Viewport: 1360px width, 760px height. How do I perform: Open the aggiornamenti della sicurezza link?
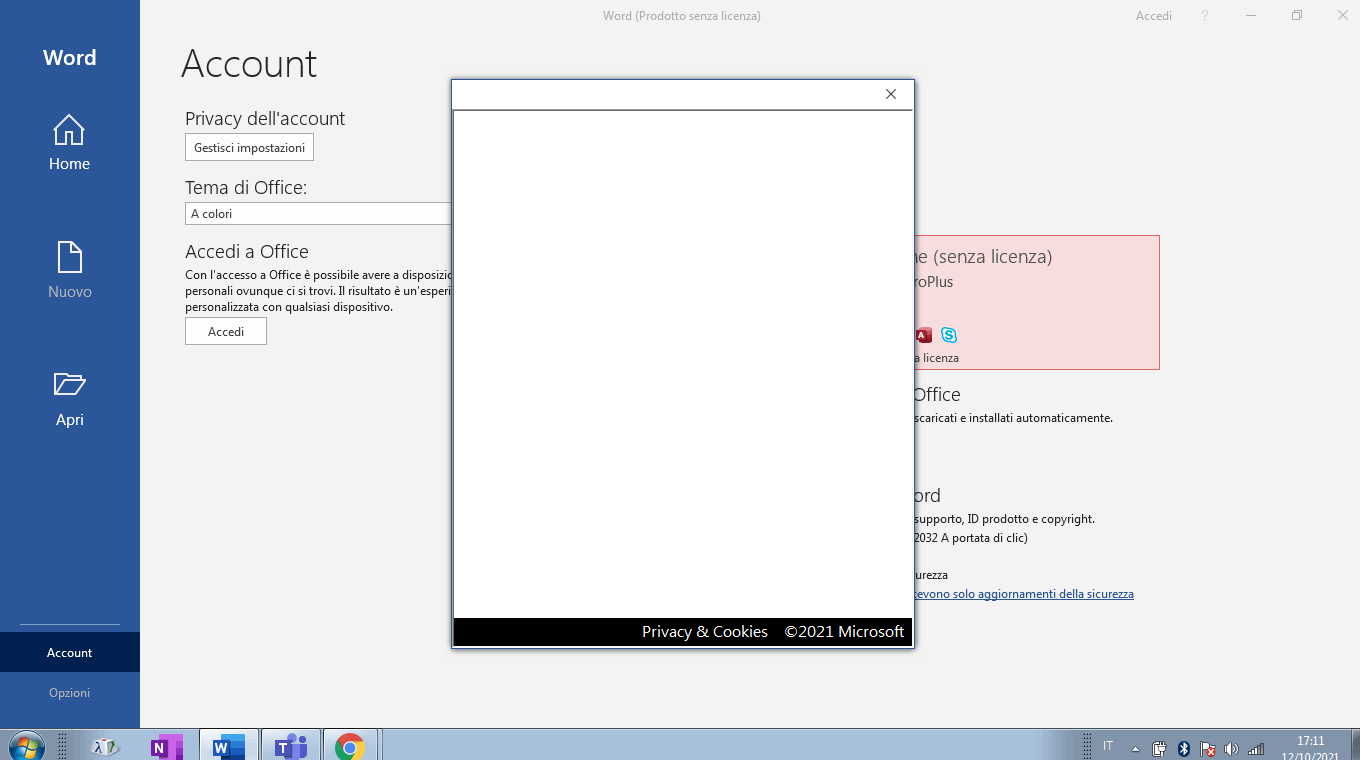tap(1024, 594)
